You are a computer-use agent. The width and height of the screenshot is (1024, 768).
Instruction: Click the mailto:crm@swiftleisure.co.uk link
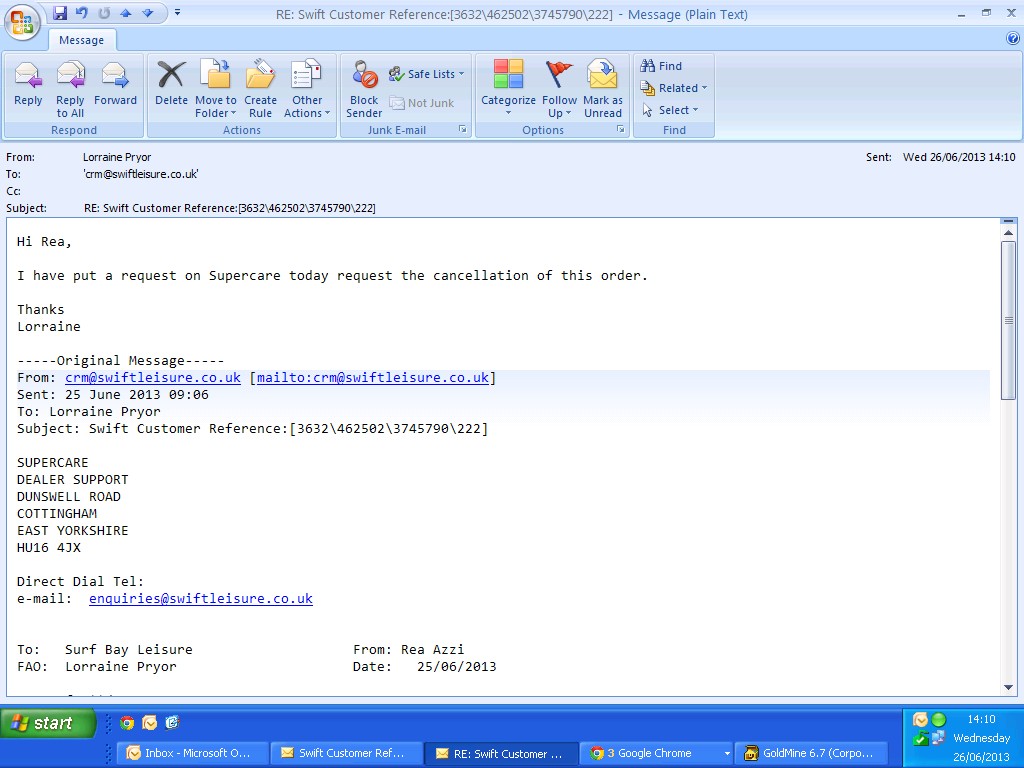pos(373,377)
